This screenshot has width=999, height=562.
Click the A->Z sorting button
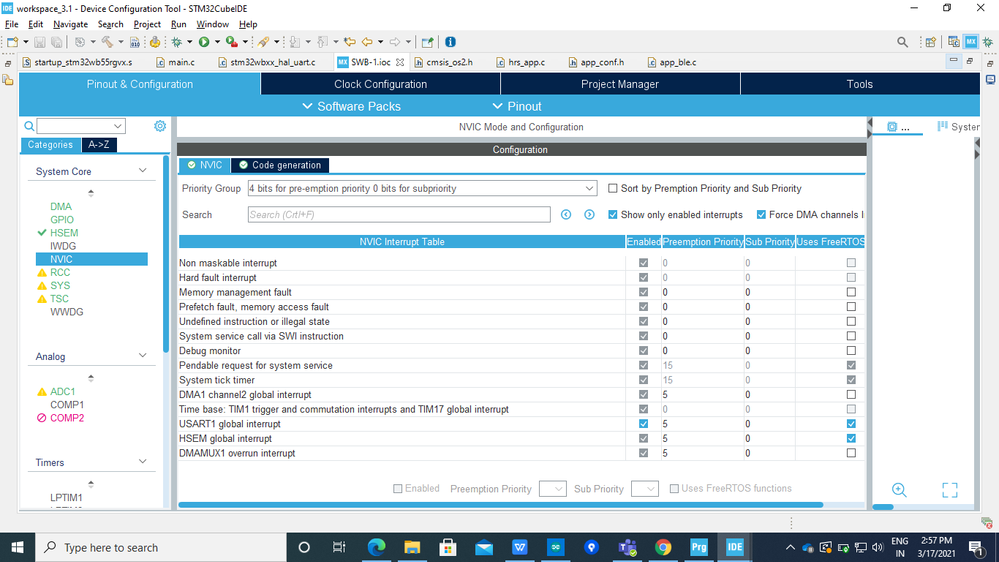tap(99, 145)
